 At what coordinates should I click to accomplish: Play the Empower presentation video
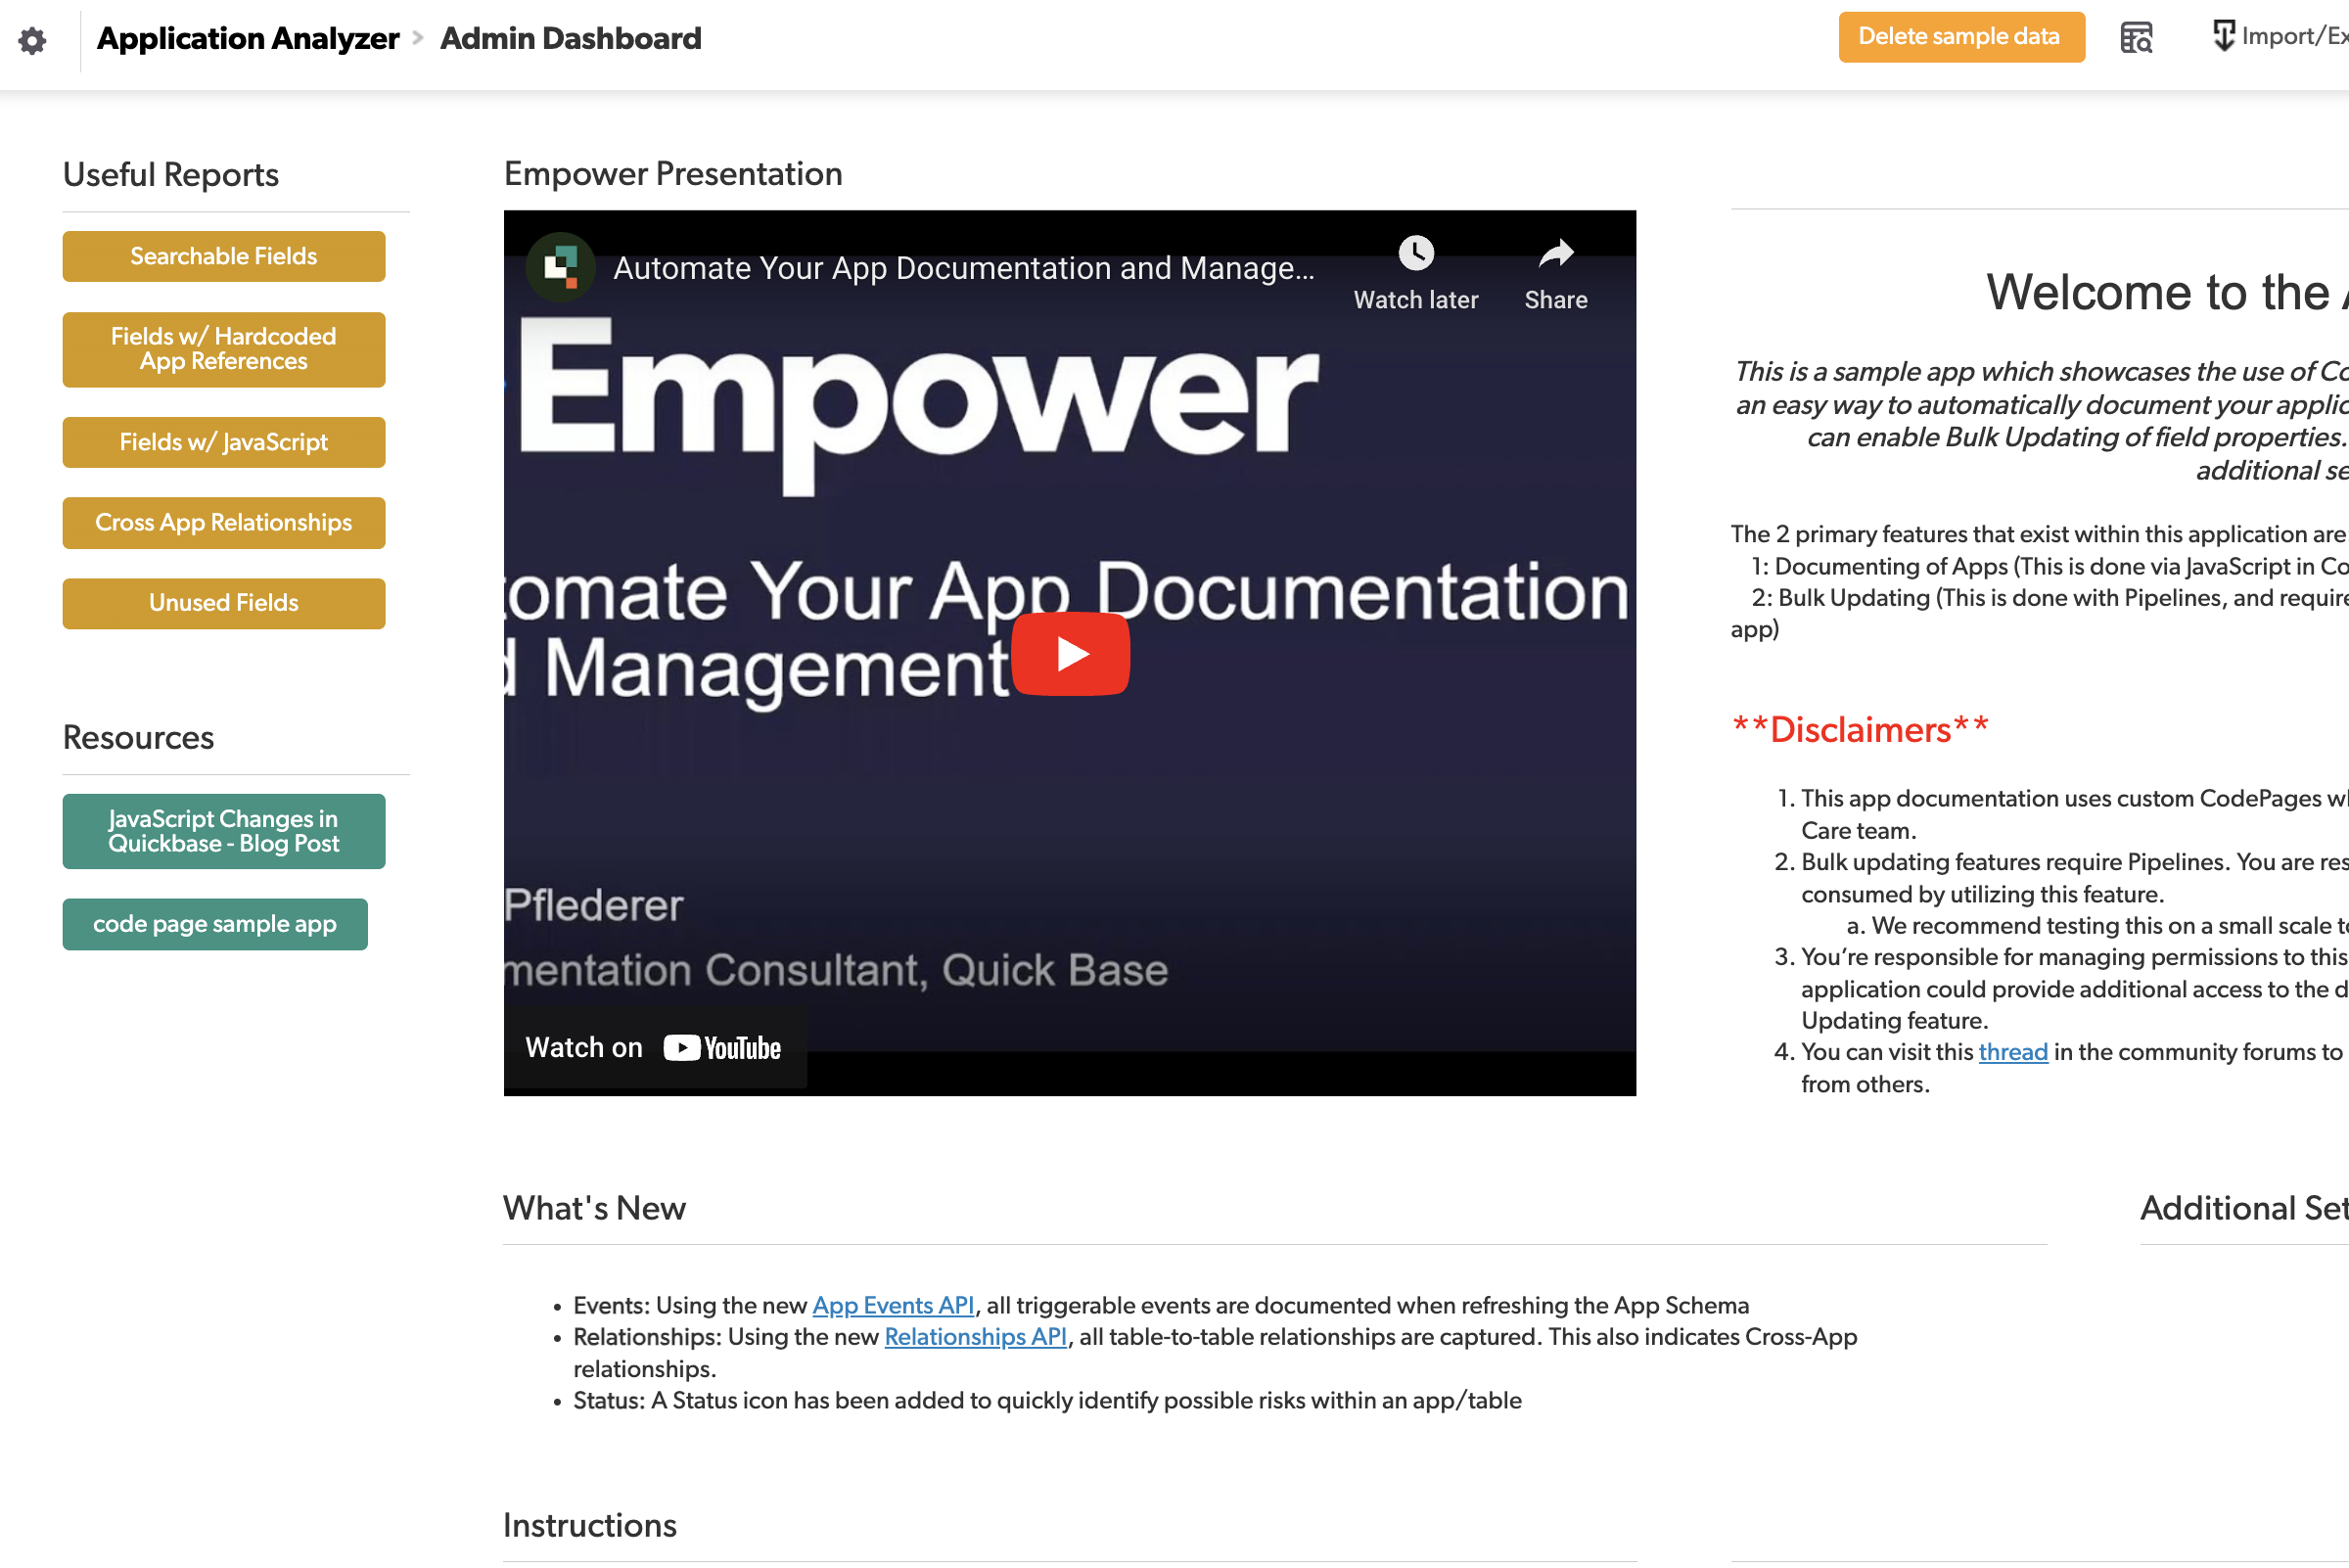coord(1070,653)
